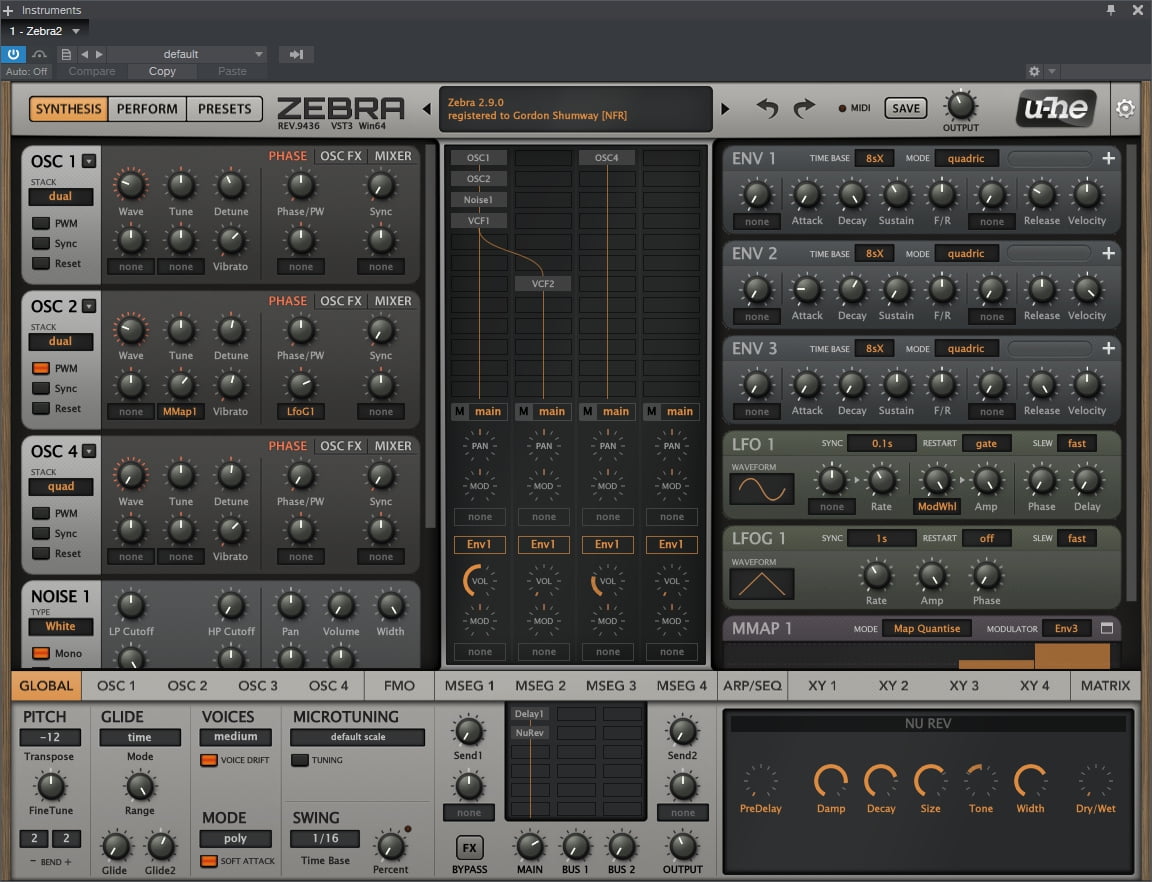Open the ARP/SEQ tab
Screen dimensions: 1152x882
point(752,685)
